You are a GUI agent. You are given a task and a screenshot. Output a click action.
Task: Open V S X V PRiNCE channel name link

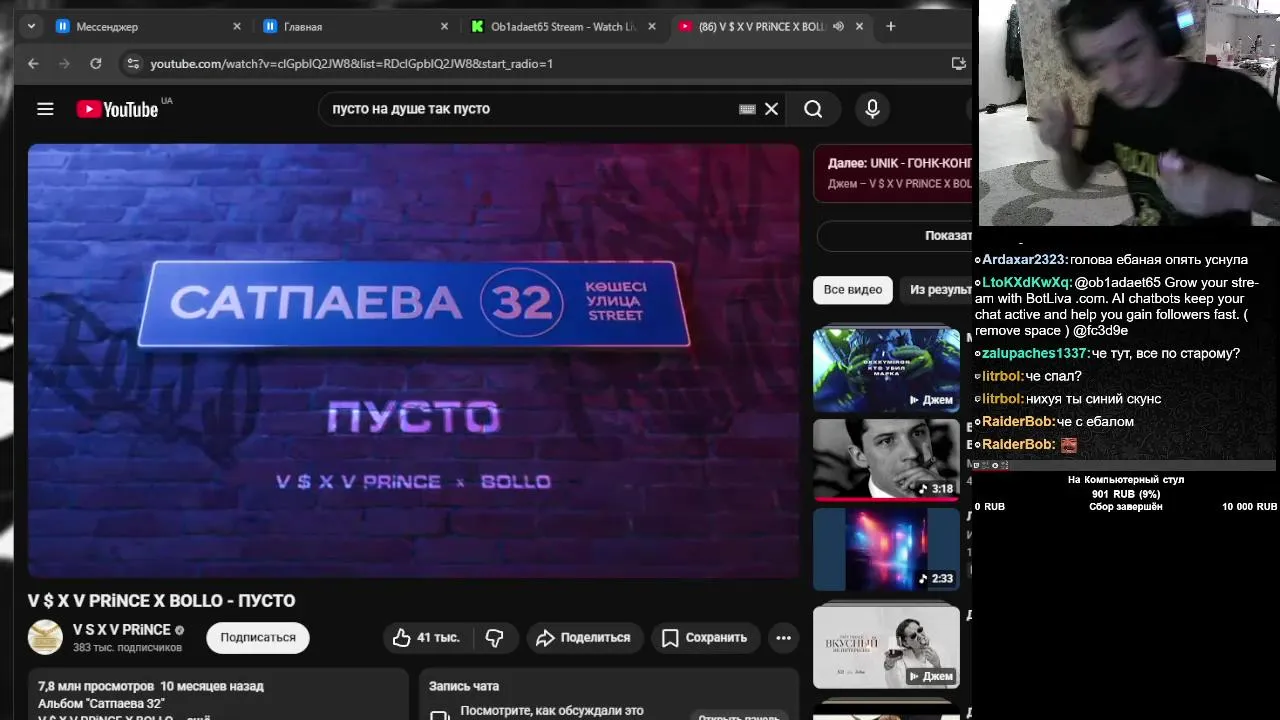coord(122,630)
